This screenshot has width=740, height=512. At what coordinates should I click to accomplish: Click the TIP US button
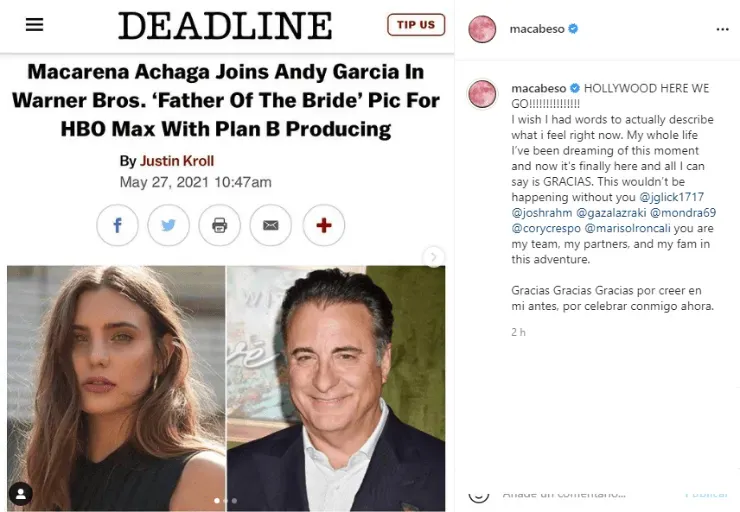pyautogui.click(x=415, y=24)
